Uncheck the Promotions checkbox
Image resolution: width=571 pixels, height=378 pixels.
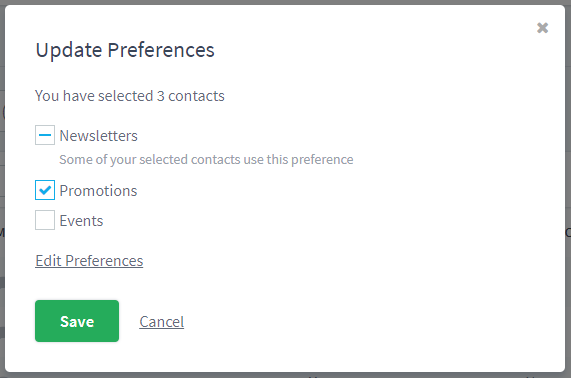(x=45, y=190)
